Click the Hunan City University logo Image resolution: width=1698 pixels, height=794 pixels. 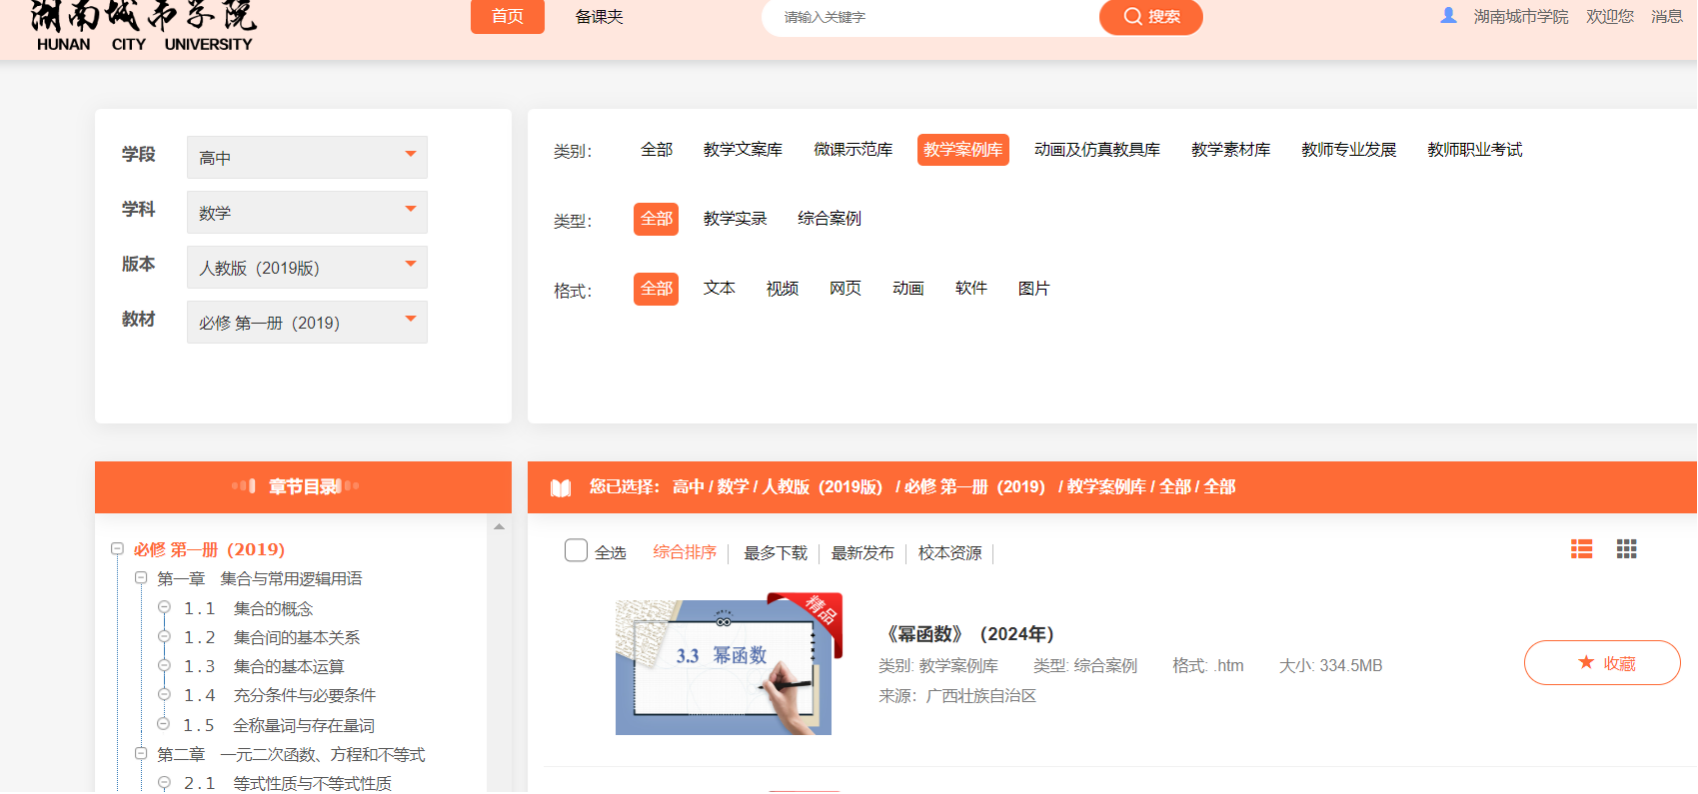pyautogui.click(x=143, y=26)
